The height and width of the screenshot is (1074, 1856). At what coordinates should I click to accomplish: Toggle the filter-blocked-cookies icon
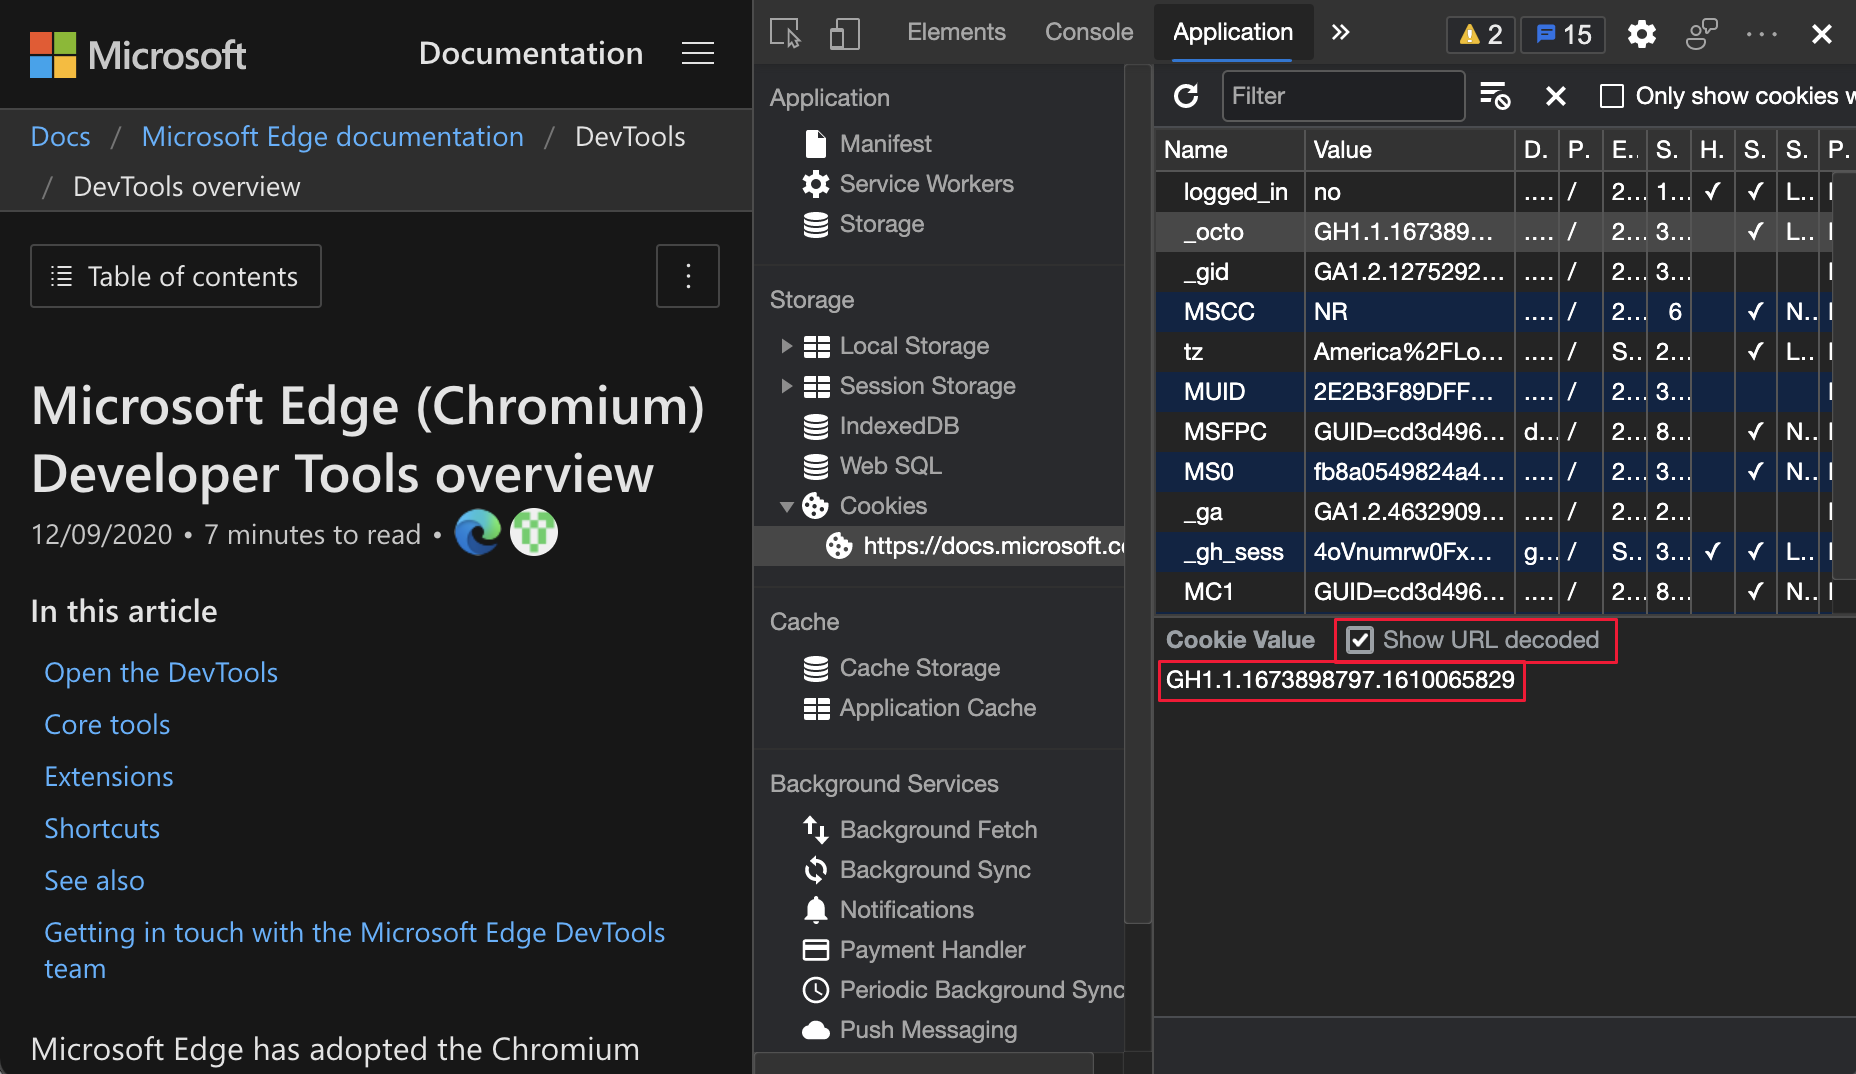1495,96
